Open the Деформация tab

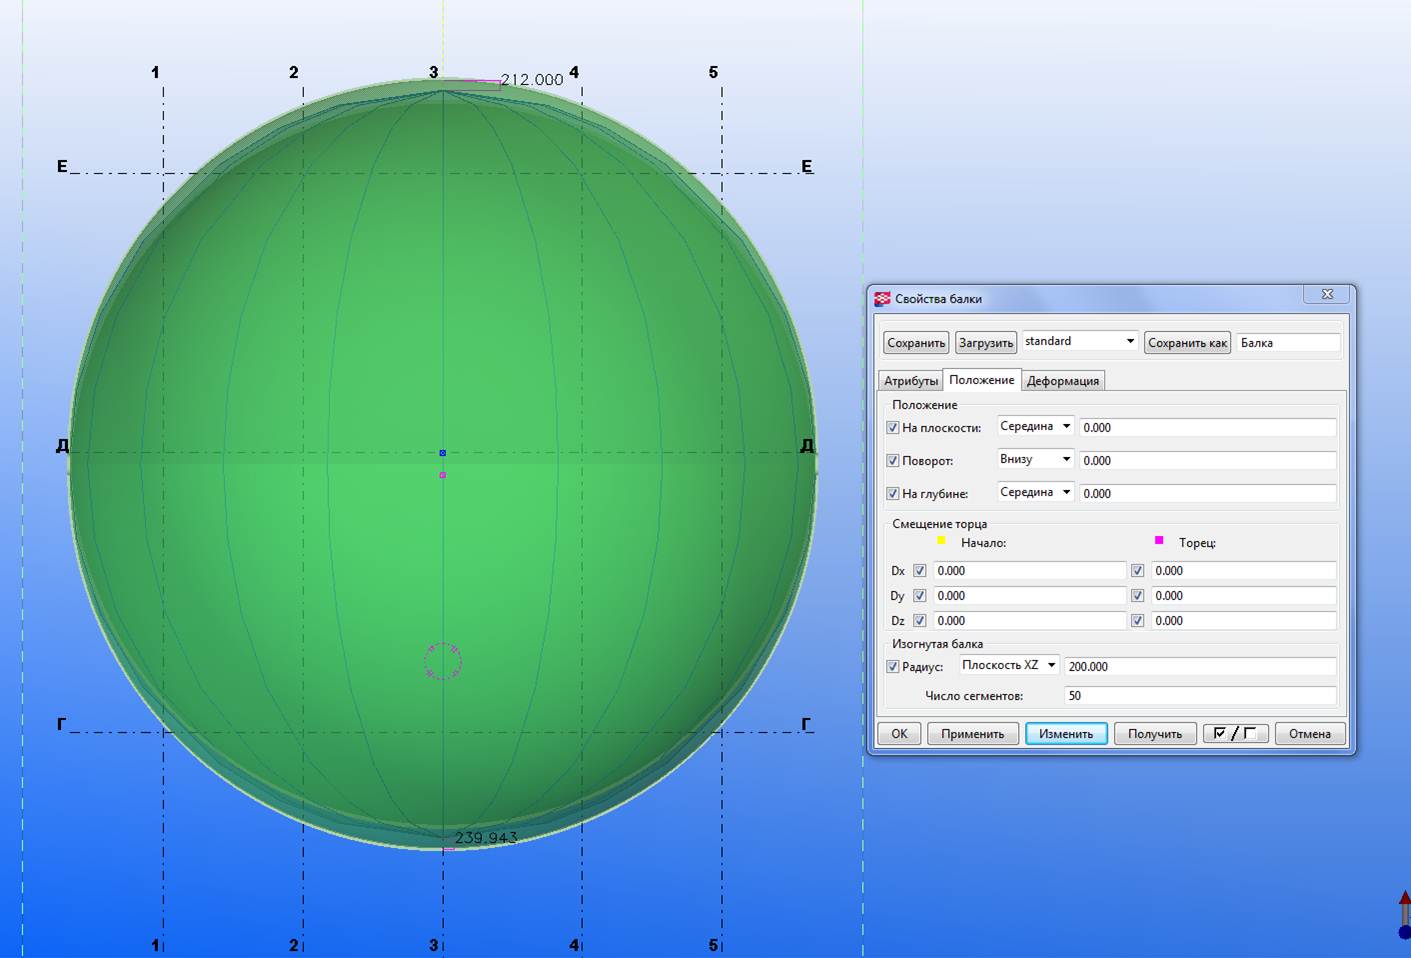pyautogui.click(x=1062, y=381)
